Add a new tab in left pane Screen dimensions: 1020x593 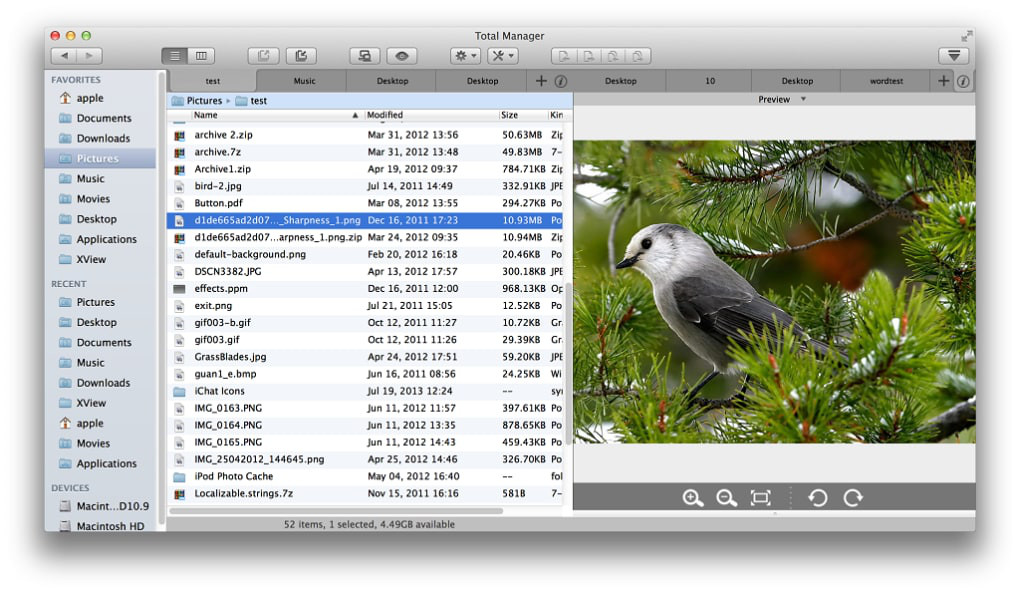pyautogui.click(x=541, y=81)
